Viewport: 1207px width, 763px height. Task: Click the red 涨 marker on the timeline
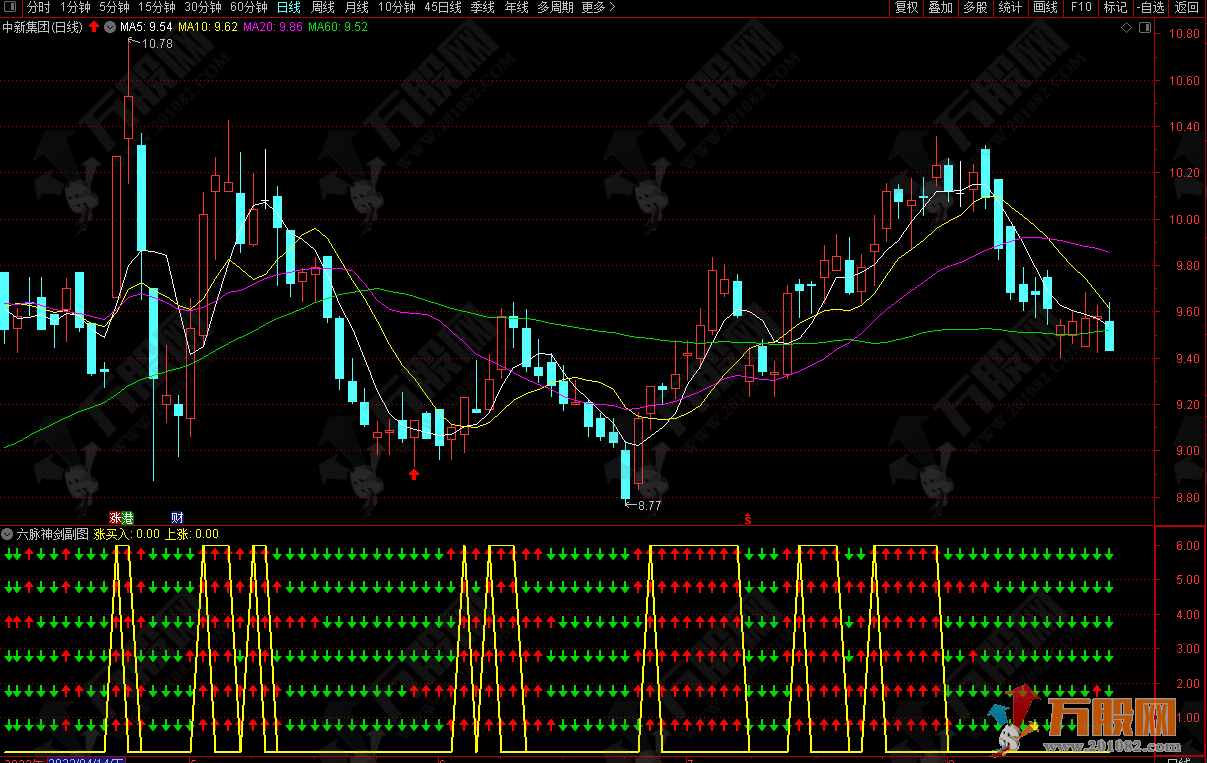(116, 517)
